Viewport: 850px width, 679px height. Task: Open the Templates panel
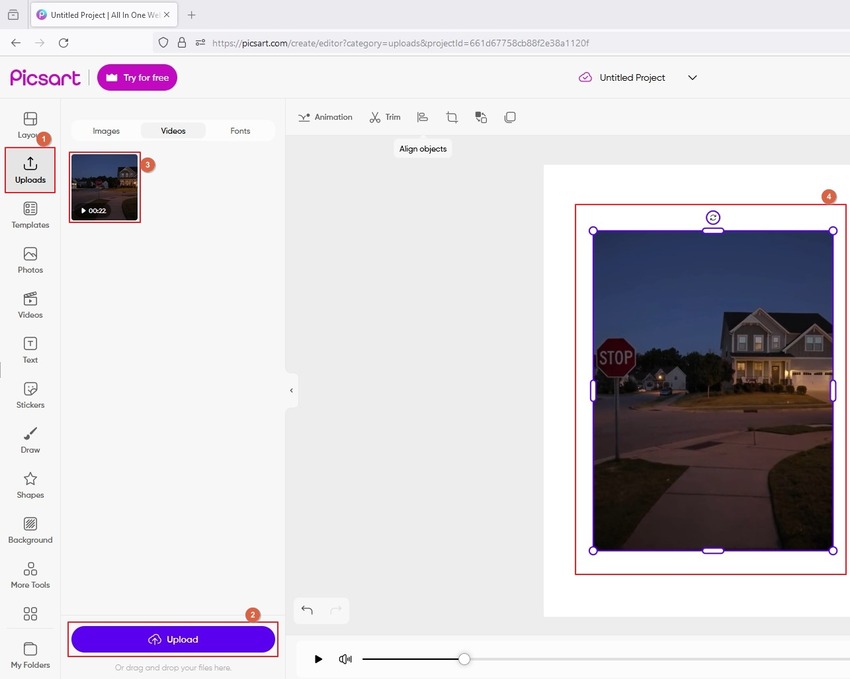tap(30, 215)
